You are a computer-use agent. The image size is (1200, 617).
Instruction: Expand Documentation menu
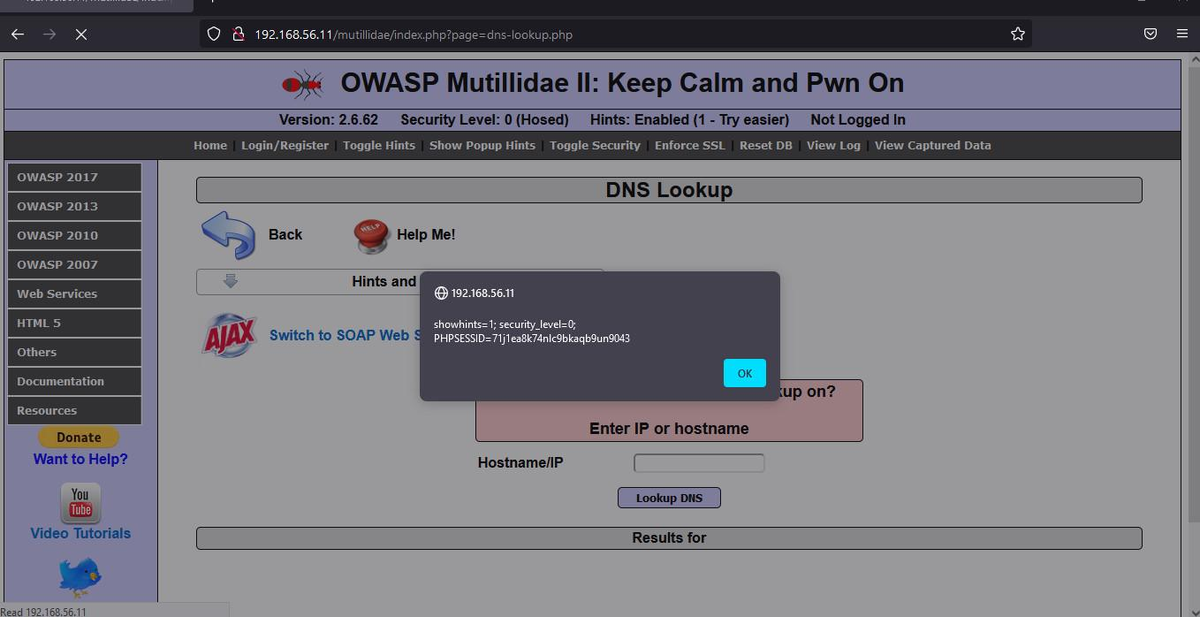click(x=74, y=381)
